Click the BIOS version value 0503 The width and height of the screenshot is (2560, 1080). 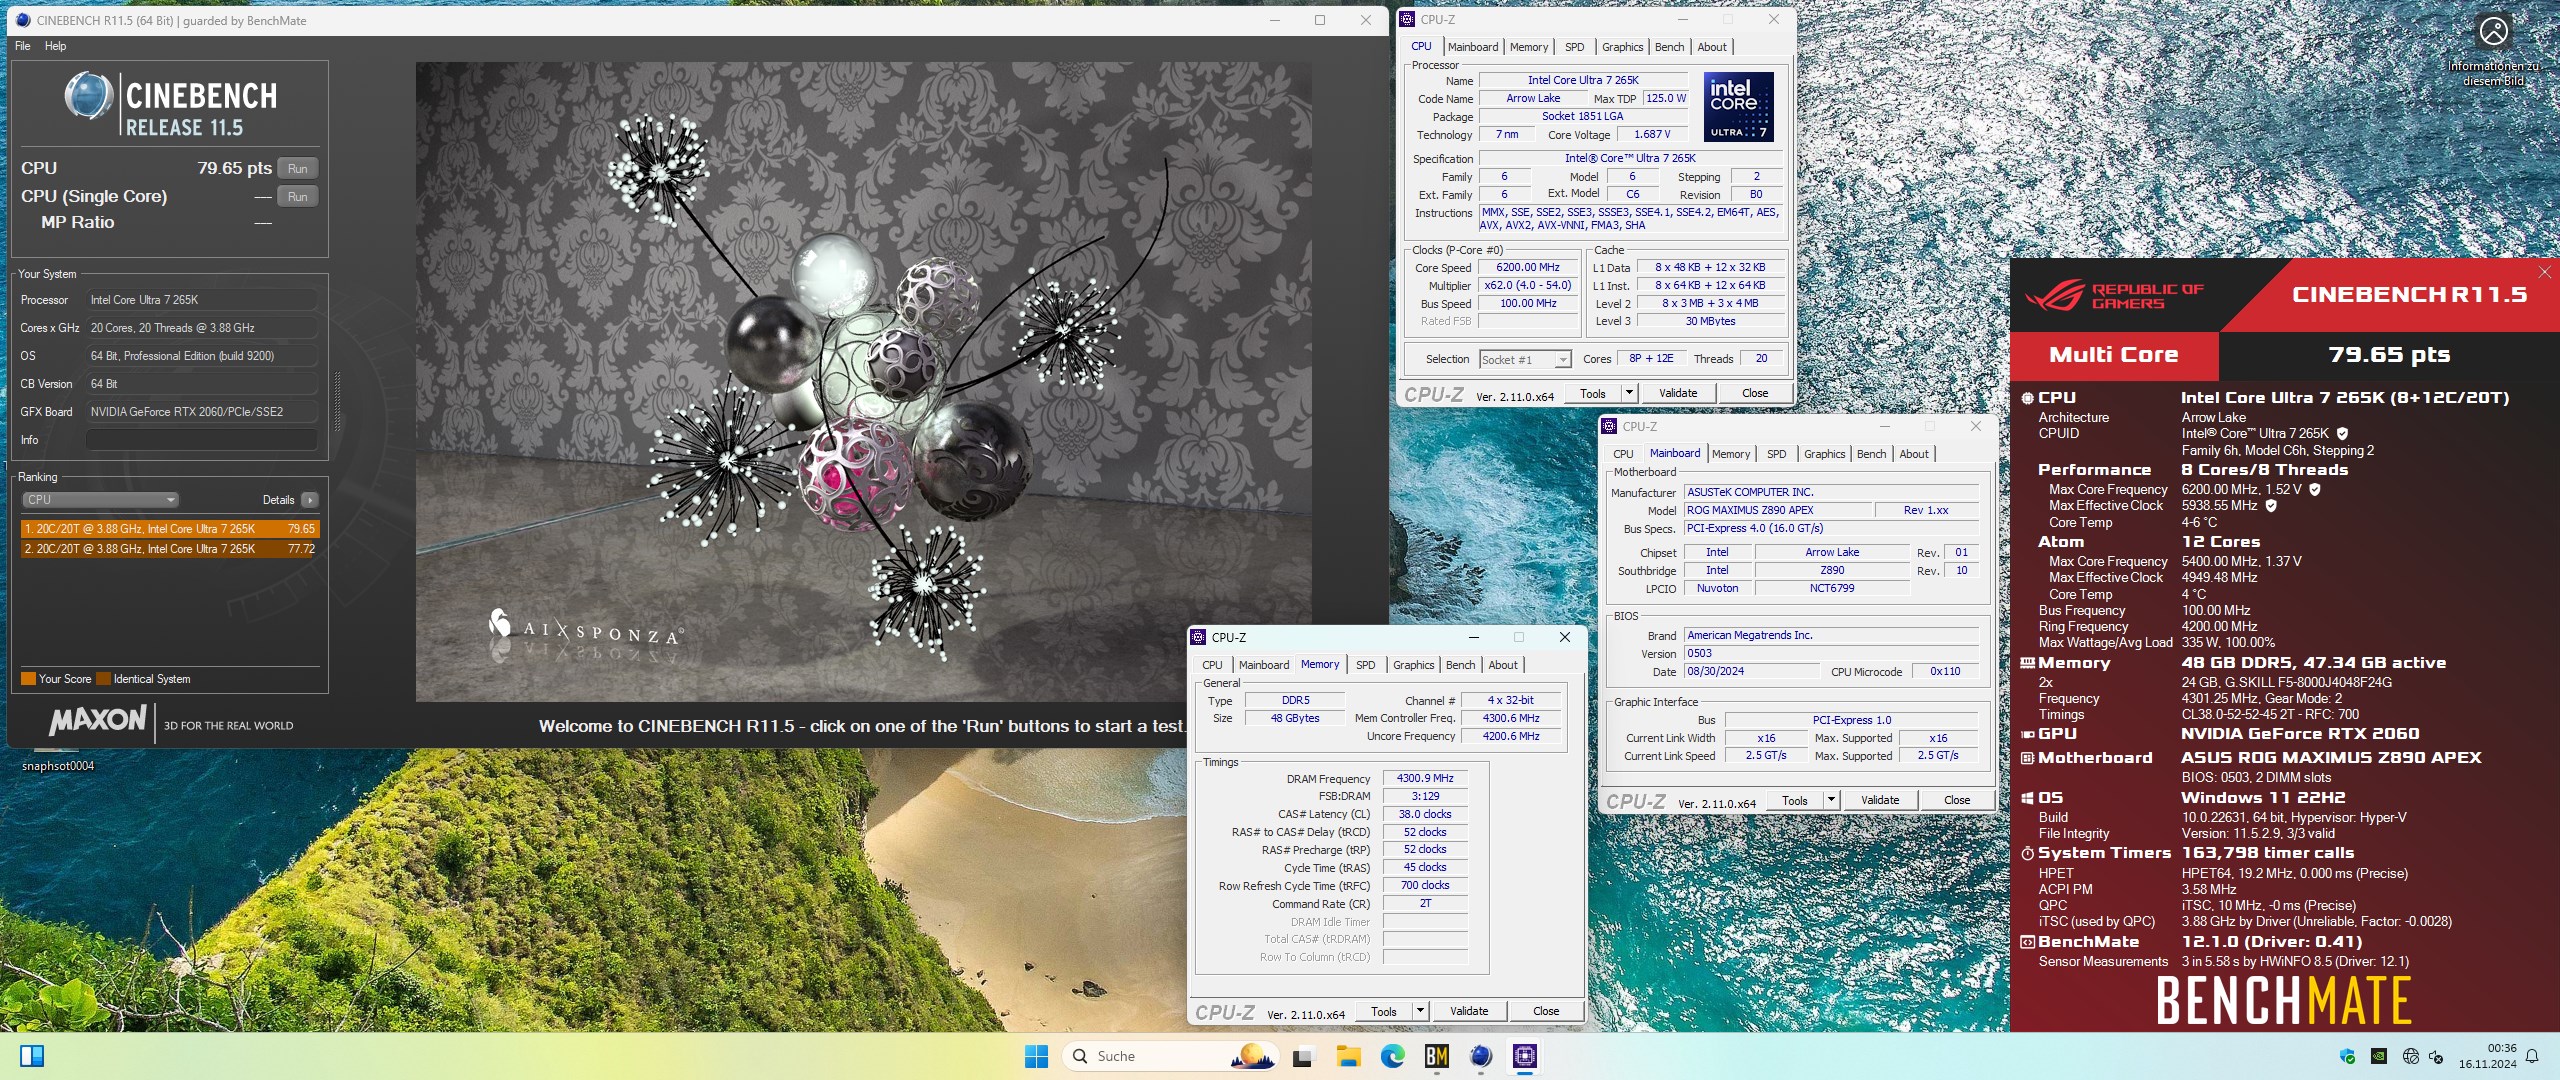click(1831, 654)
